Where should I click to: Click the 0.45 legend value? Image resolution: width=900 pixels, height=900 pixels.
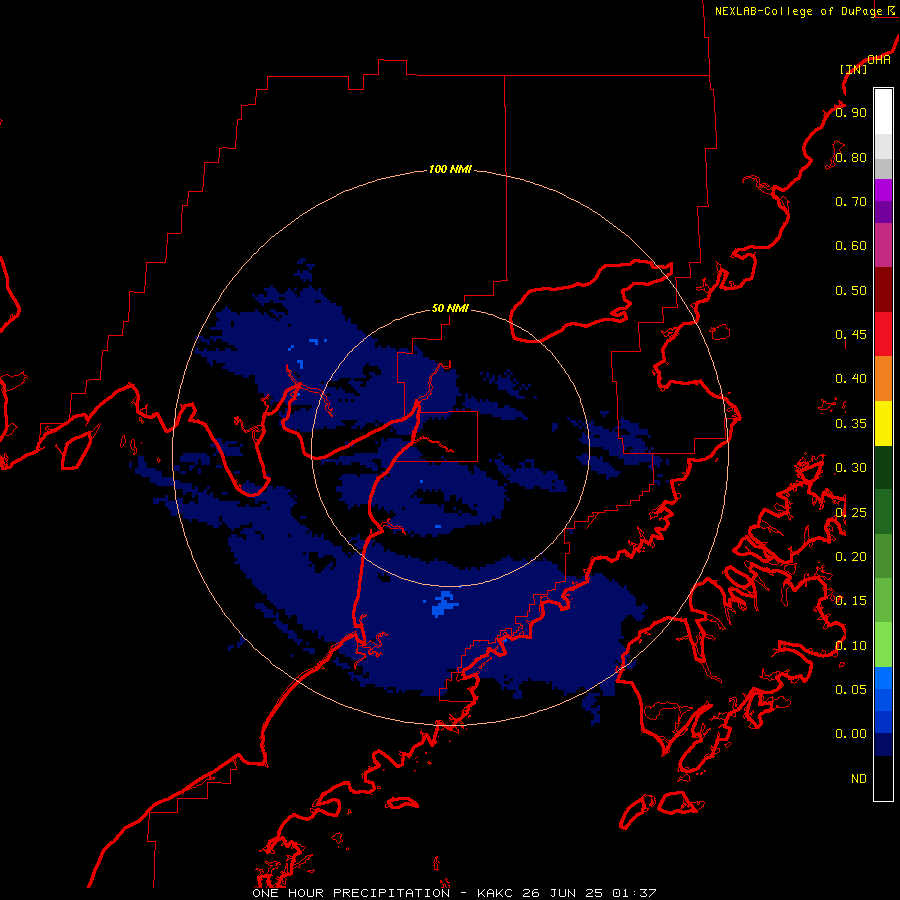(851, 335)
